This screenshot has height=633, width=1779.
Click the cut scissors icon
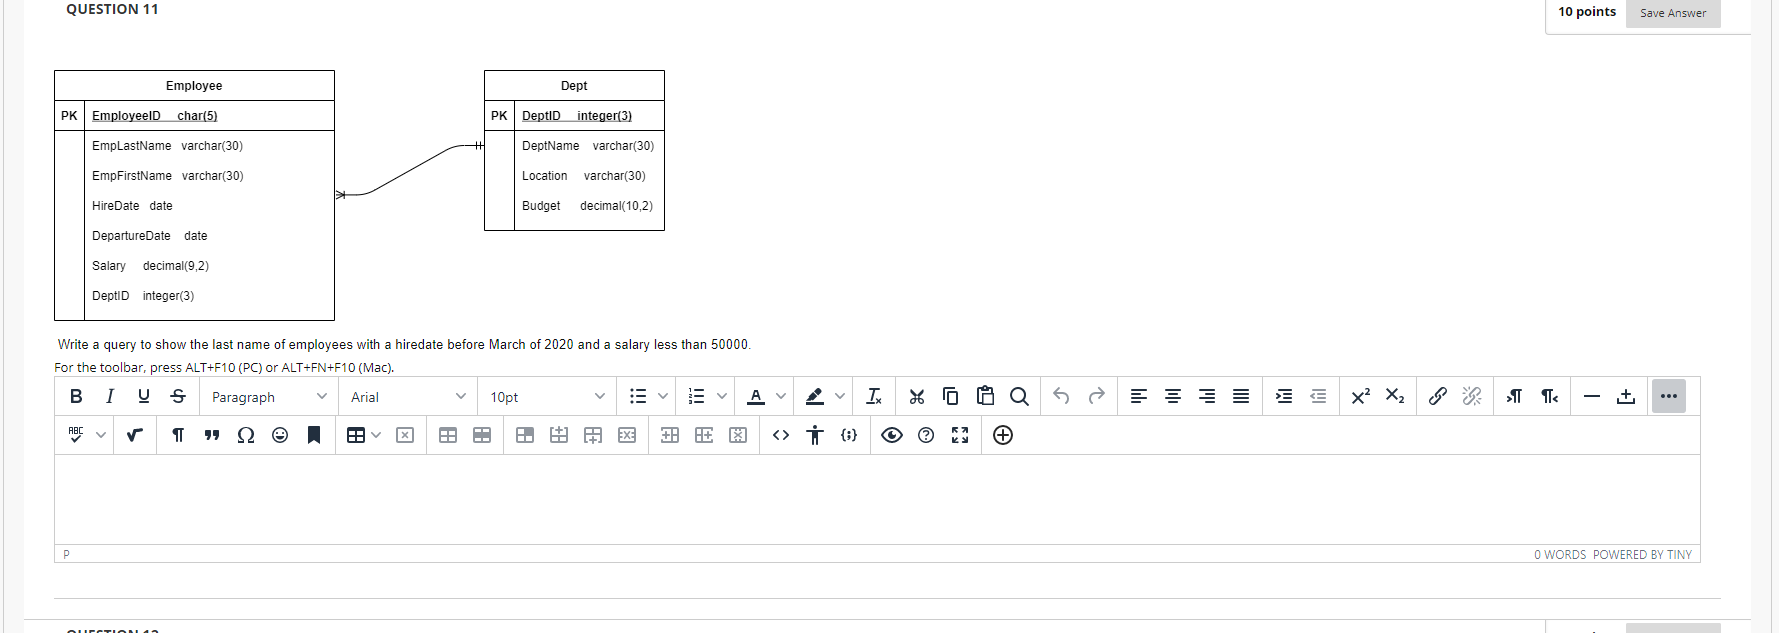pyautogui.click(x=917, y=396)
